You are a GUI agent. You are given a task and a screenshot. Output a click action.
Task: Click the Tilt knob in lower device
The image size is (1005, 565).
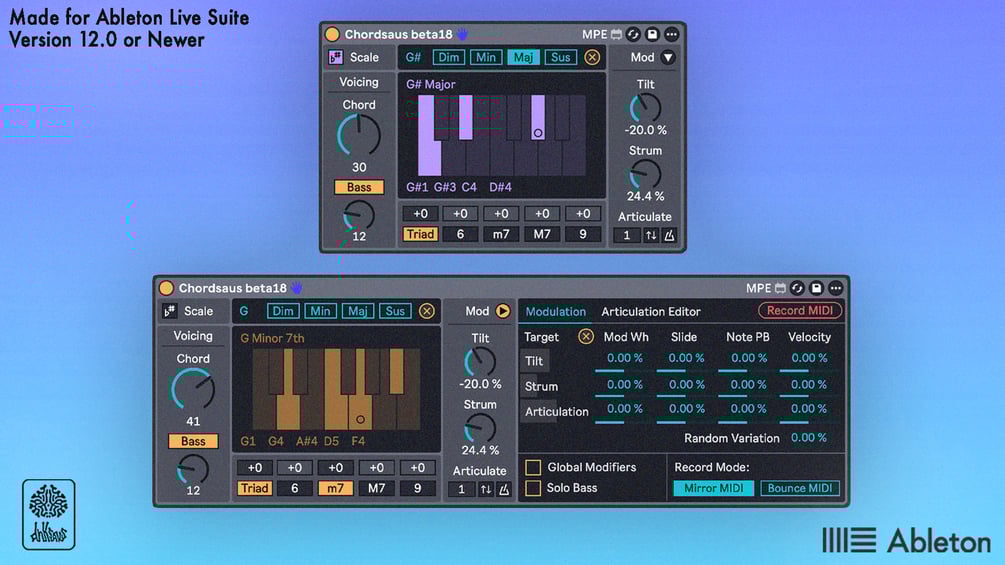pos(480,363)
